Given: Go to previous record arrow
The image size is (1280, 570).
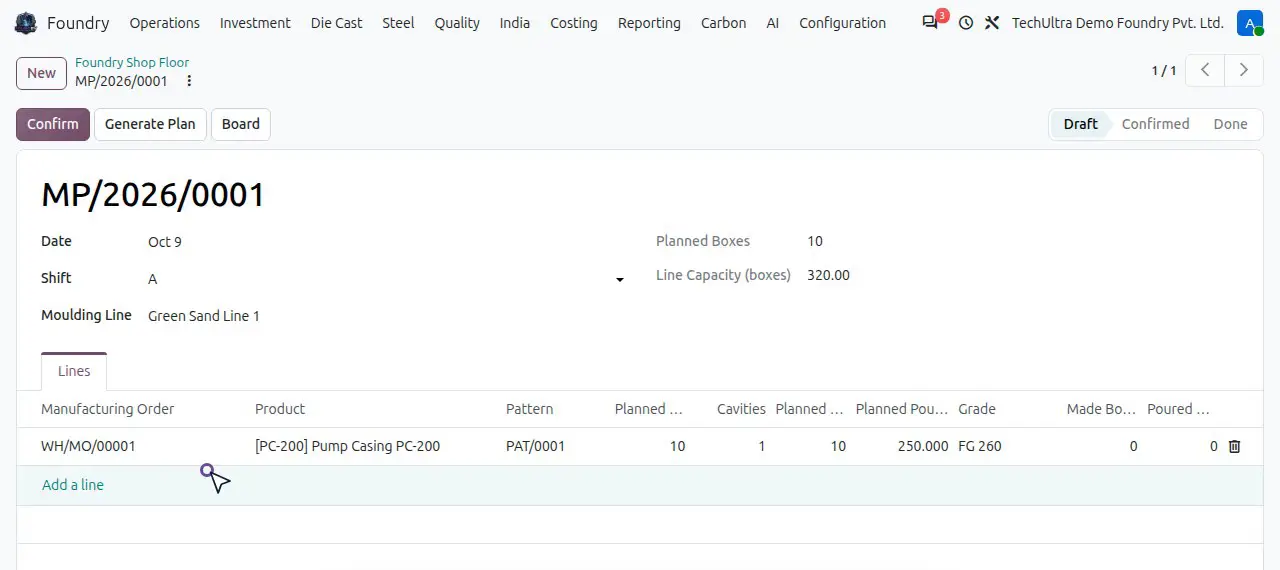Looking at the screenshot, I should [x=1206, y=70].
